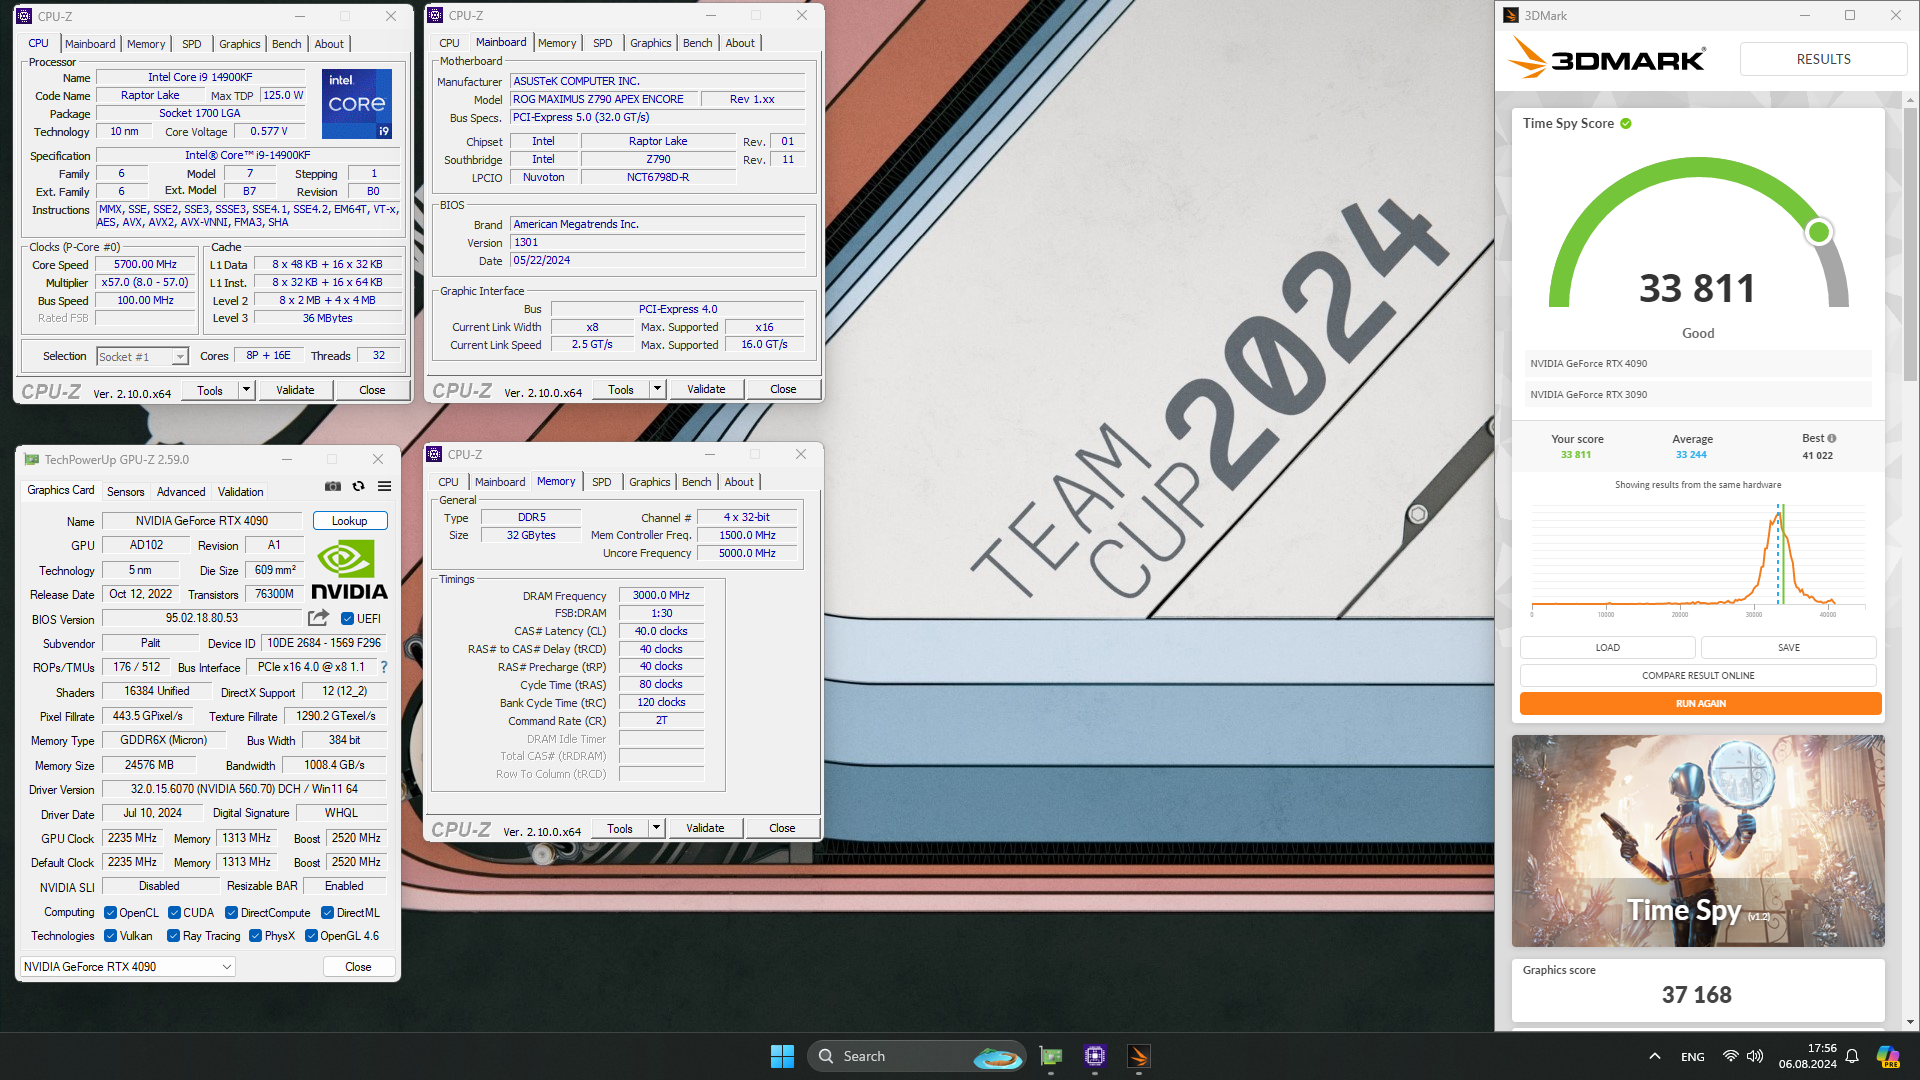The height and width of the screenshot is (1080, 1920).
Task: Click LOAD button in 3DMark
Action: [x=1607, y=648]
